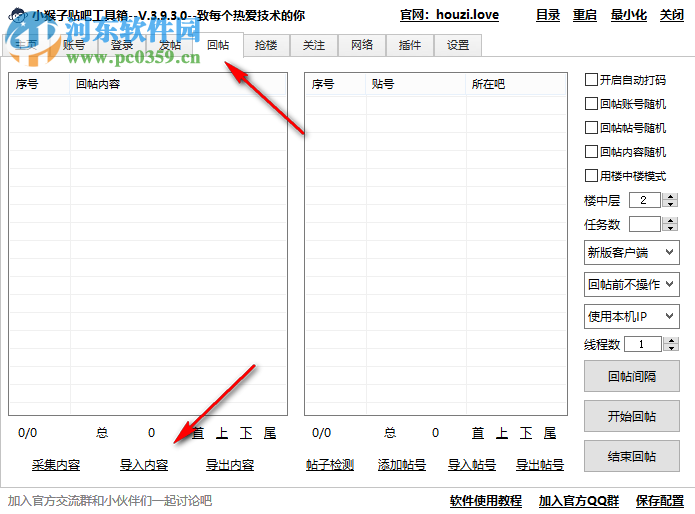
Task: Click 导出帖号 link
Action: tap(540, 465)
